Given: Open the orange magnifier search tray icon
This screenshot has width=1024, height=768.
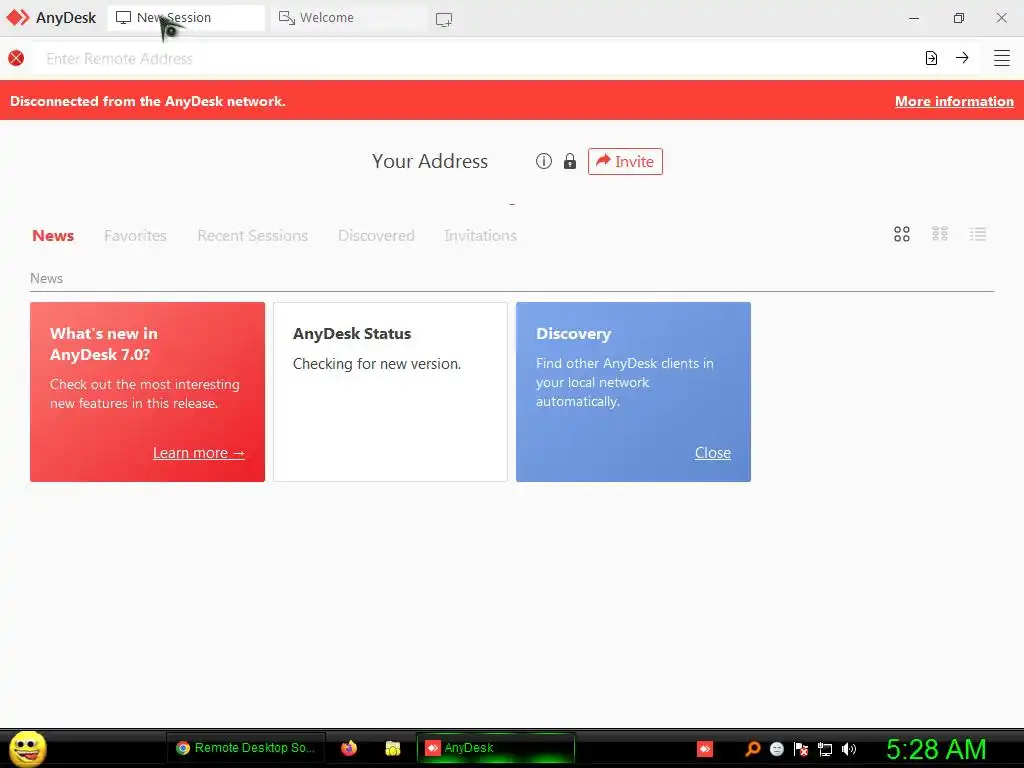Looking at the screenshot, I should [752, 749].
